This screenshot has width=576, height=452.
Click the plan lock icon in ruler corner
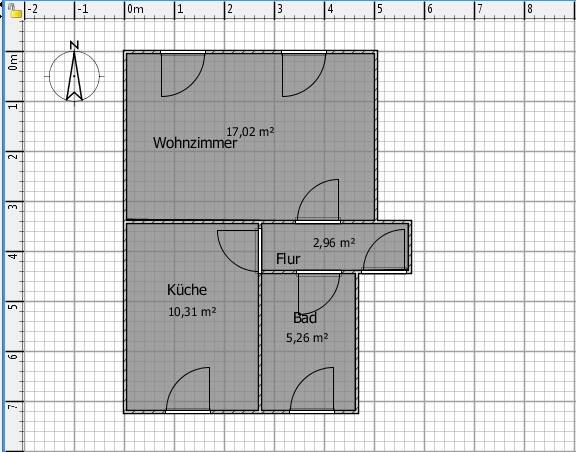(x=15, y=11)
